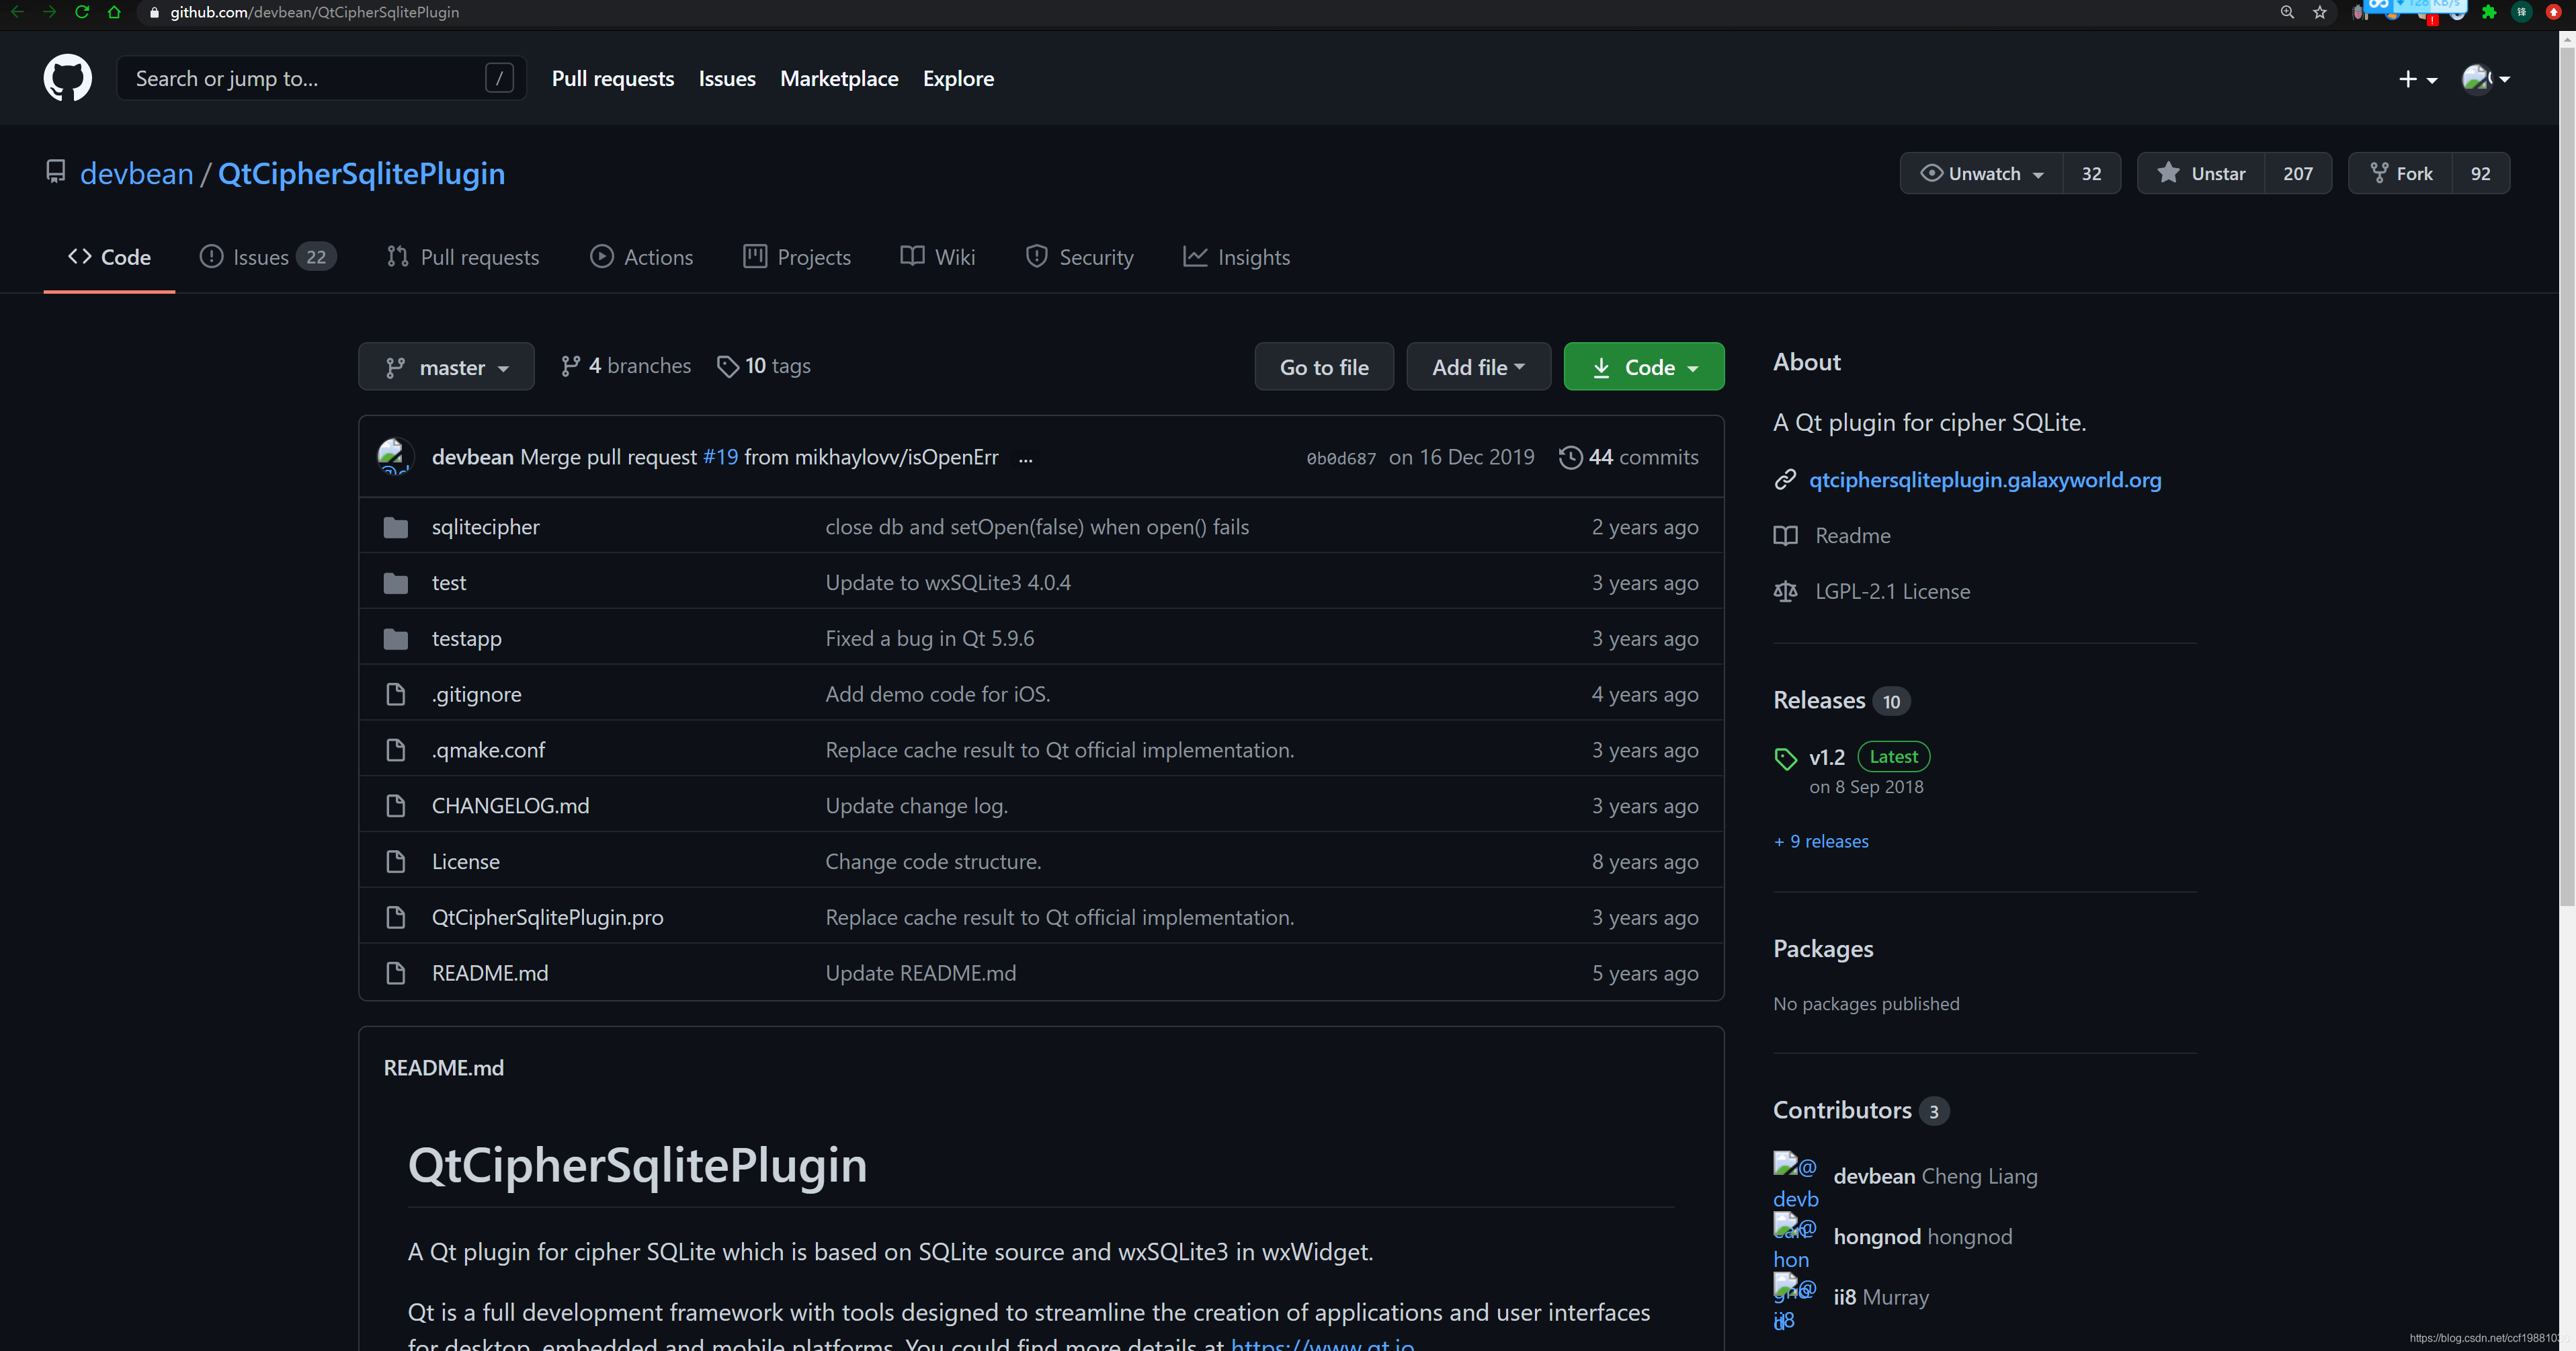Open the master branch dropdown

(x=446, y=367)
